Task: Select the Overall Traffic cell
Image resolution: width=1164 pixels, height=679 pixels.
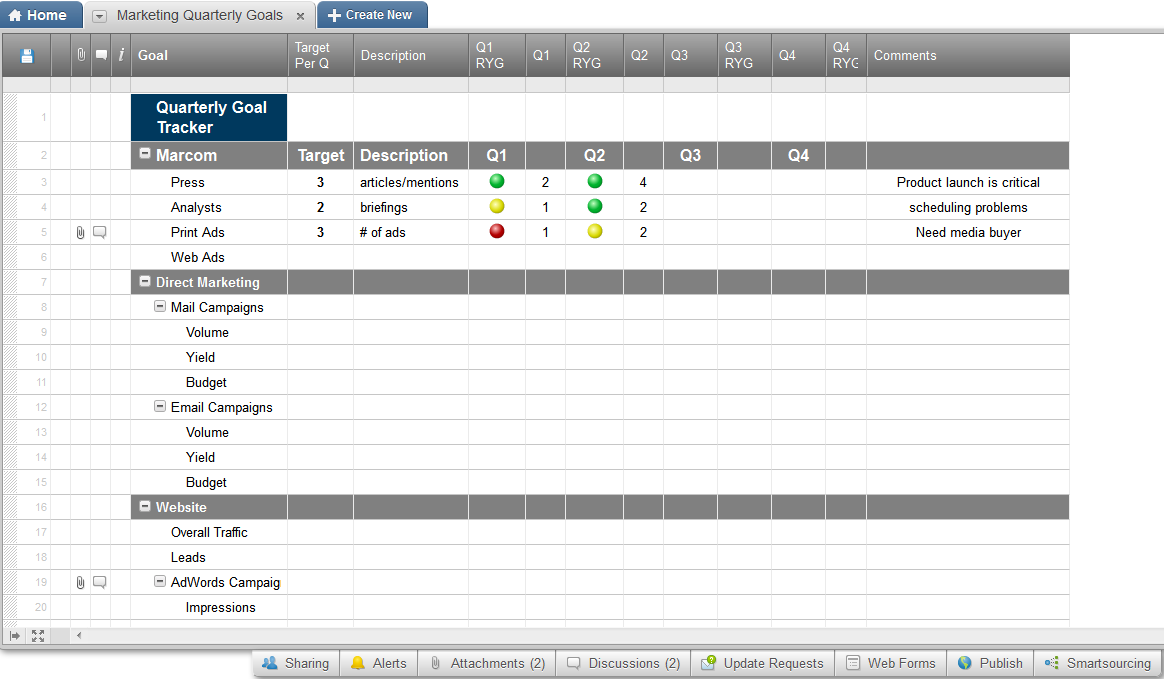Action: click(209, 533)
